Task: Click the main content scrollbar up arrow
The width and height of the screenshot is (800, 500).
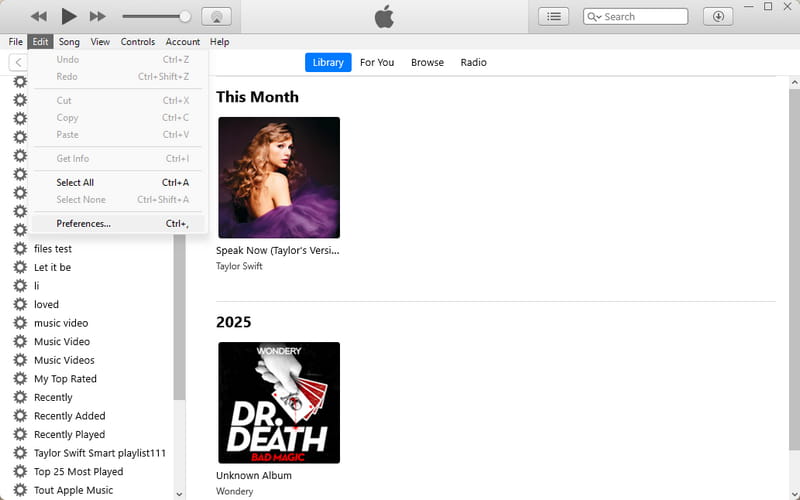Action: (794, 82)
